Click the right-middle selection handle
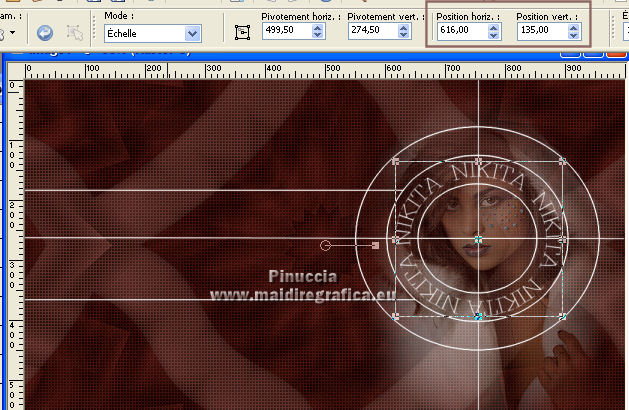629x410 pixels. tap(562, 240)
